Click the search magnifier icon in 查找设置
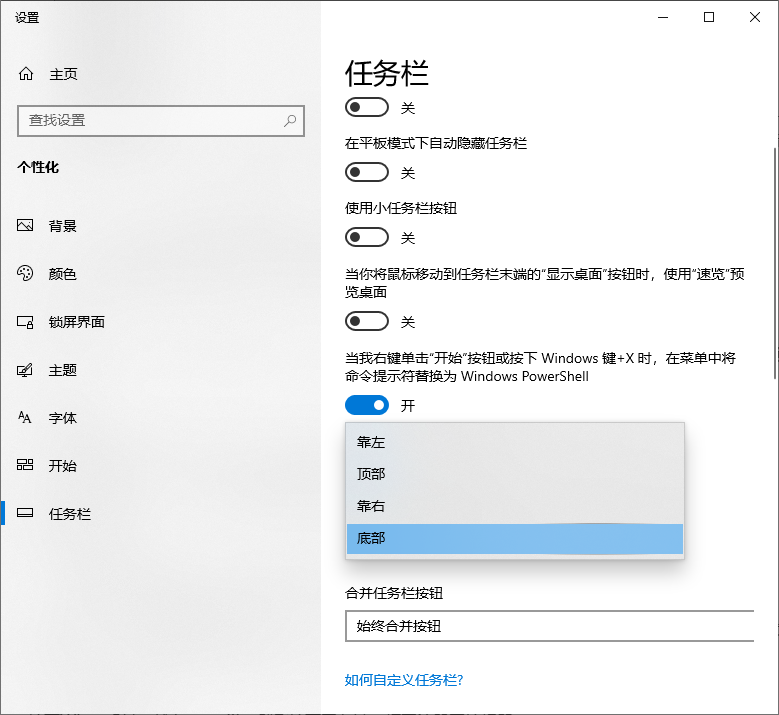Screen dimensions: 779x715 pos(290,120)
